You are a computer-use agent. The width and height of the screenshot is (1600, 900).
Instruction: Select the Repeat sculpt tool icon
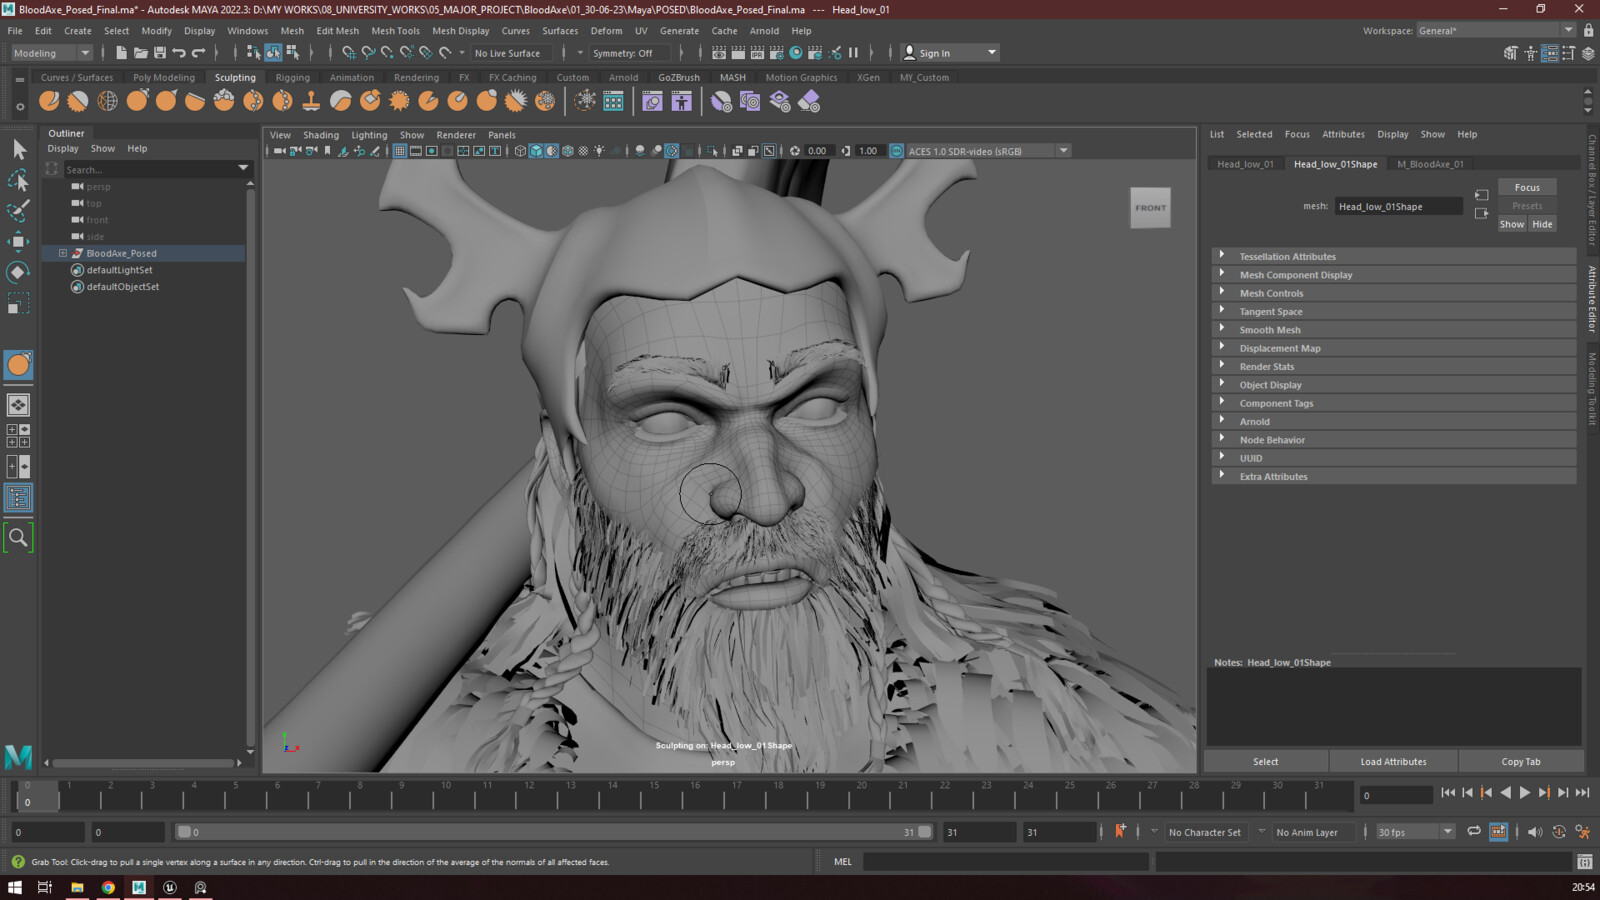pyautogui.click(x=282, y=101)
